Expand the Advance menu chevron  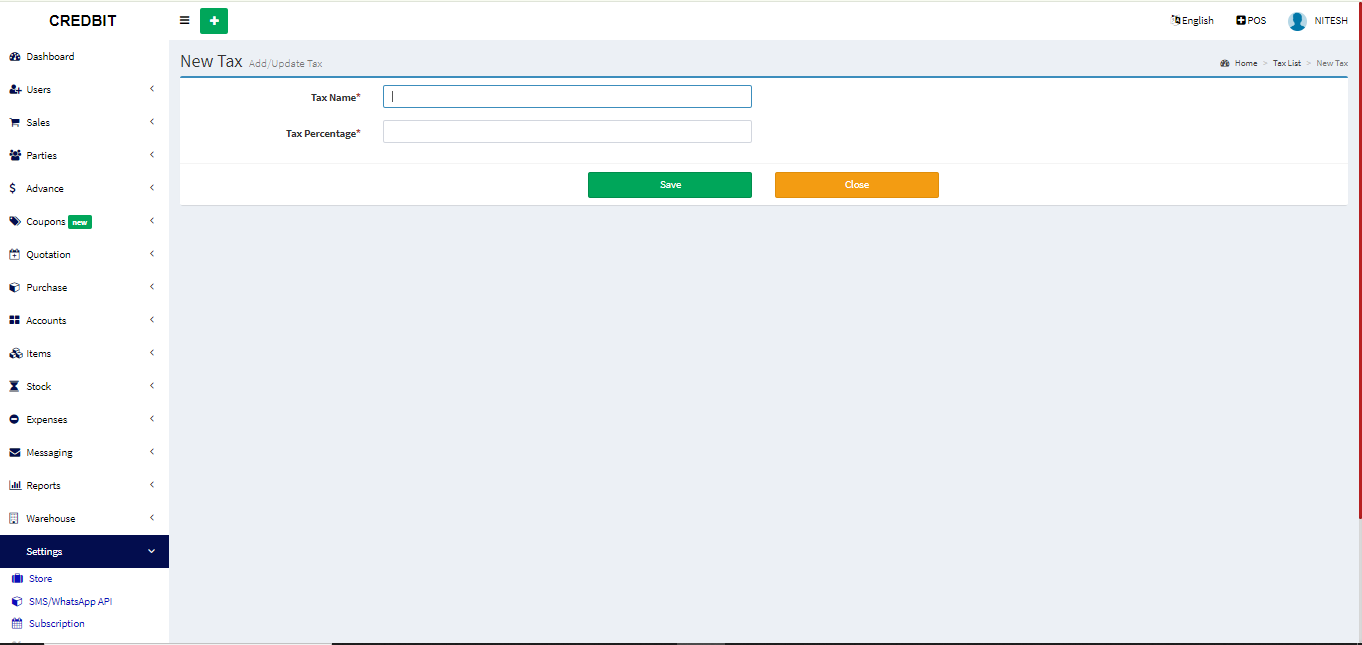click(x=152, y=188)
